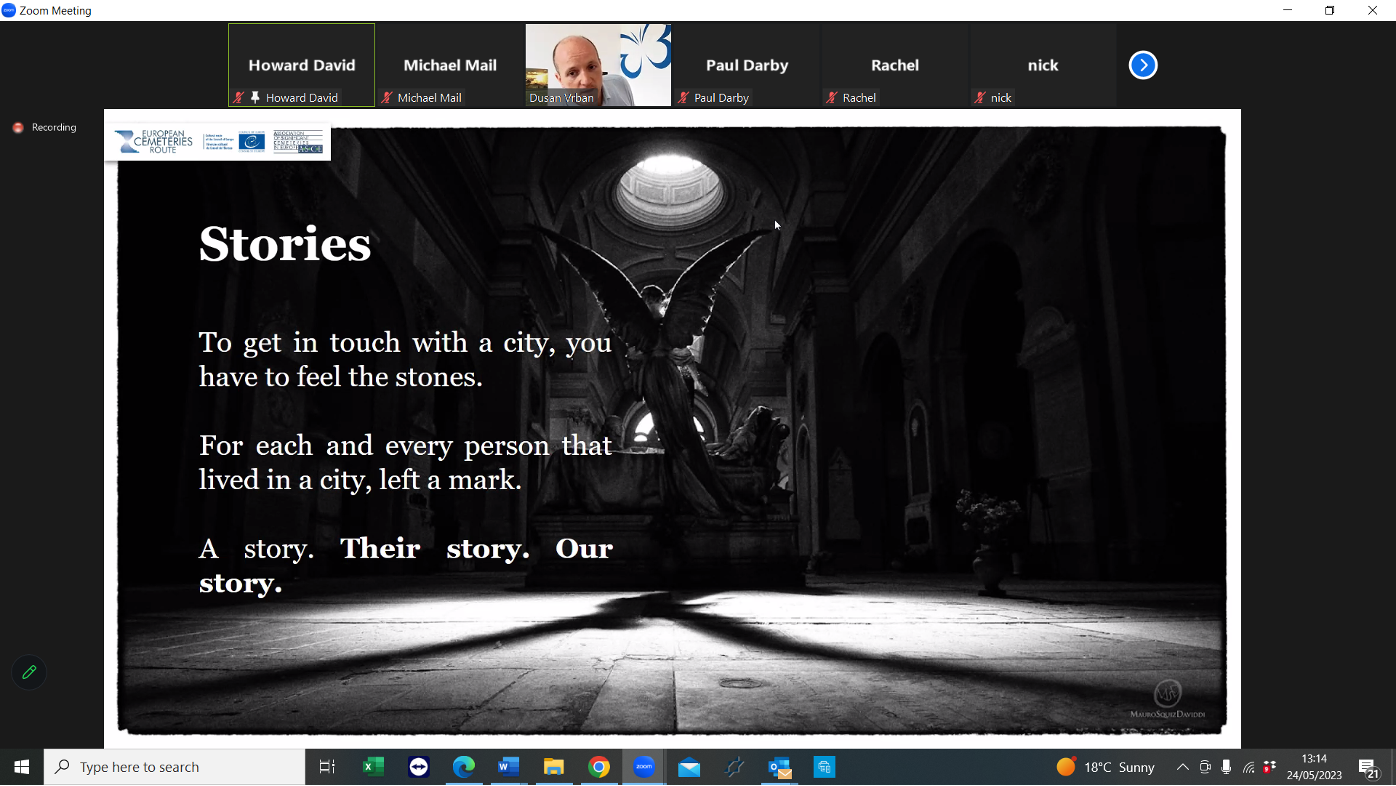
Task: Click the pin icon on Howard David's tile
Action: 256,97
